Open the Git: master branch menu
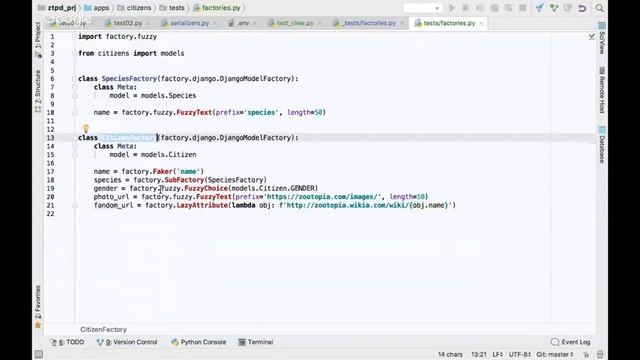 tap(555, 354)
